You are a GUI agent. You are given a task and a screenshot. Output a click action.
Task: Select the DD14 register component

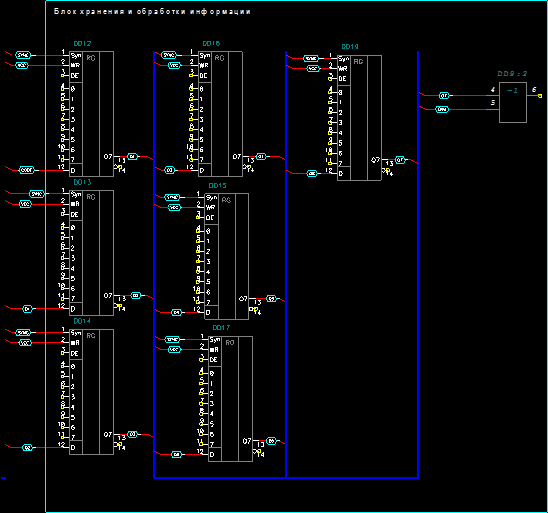tap(91, 392)
